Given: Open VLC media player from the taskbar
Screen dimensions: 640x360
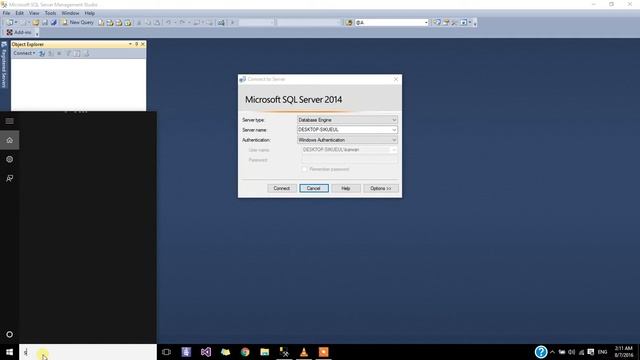Looking at the screenshot, I should coord(304,352).
